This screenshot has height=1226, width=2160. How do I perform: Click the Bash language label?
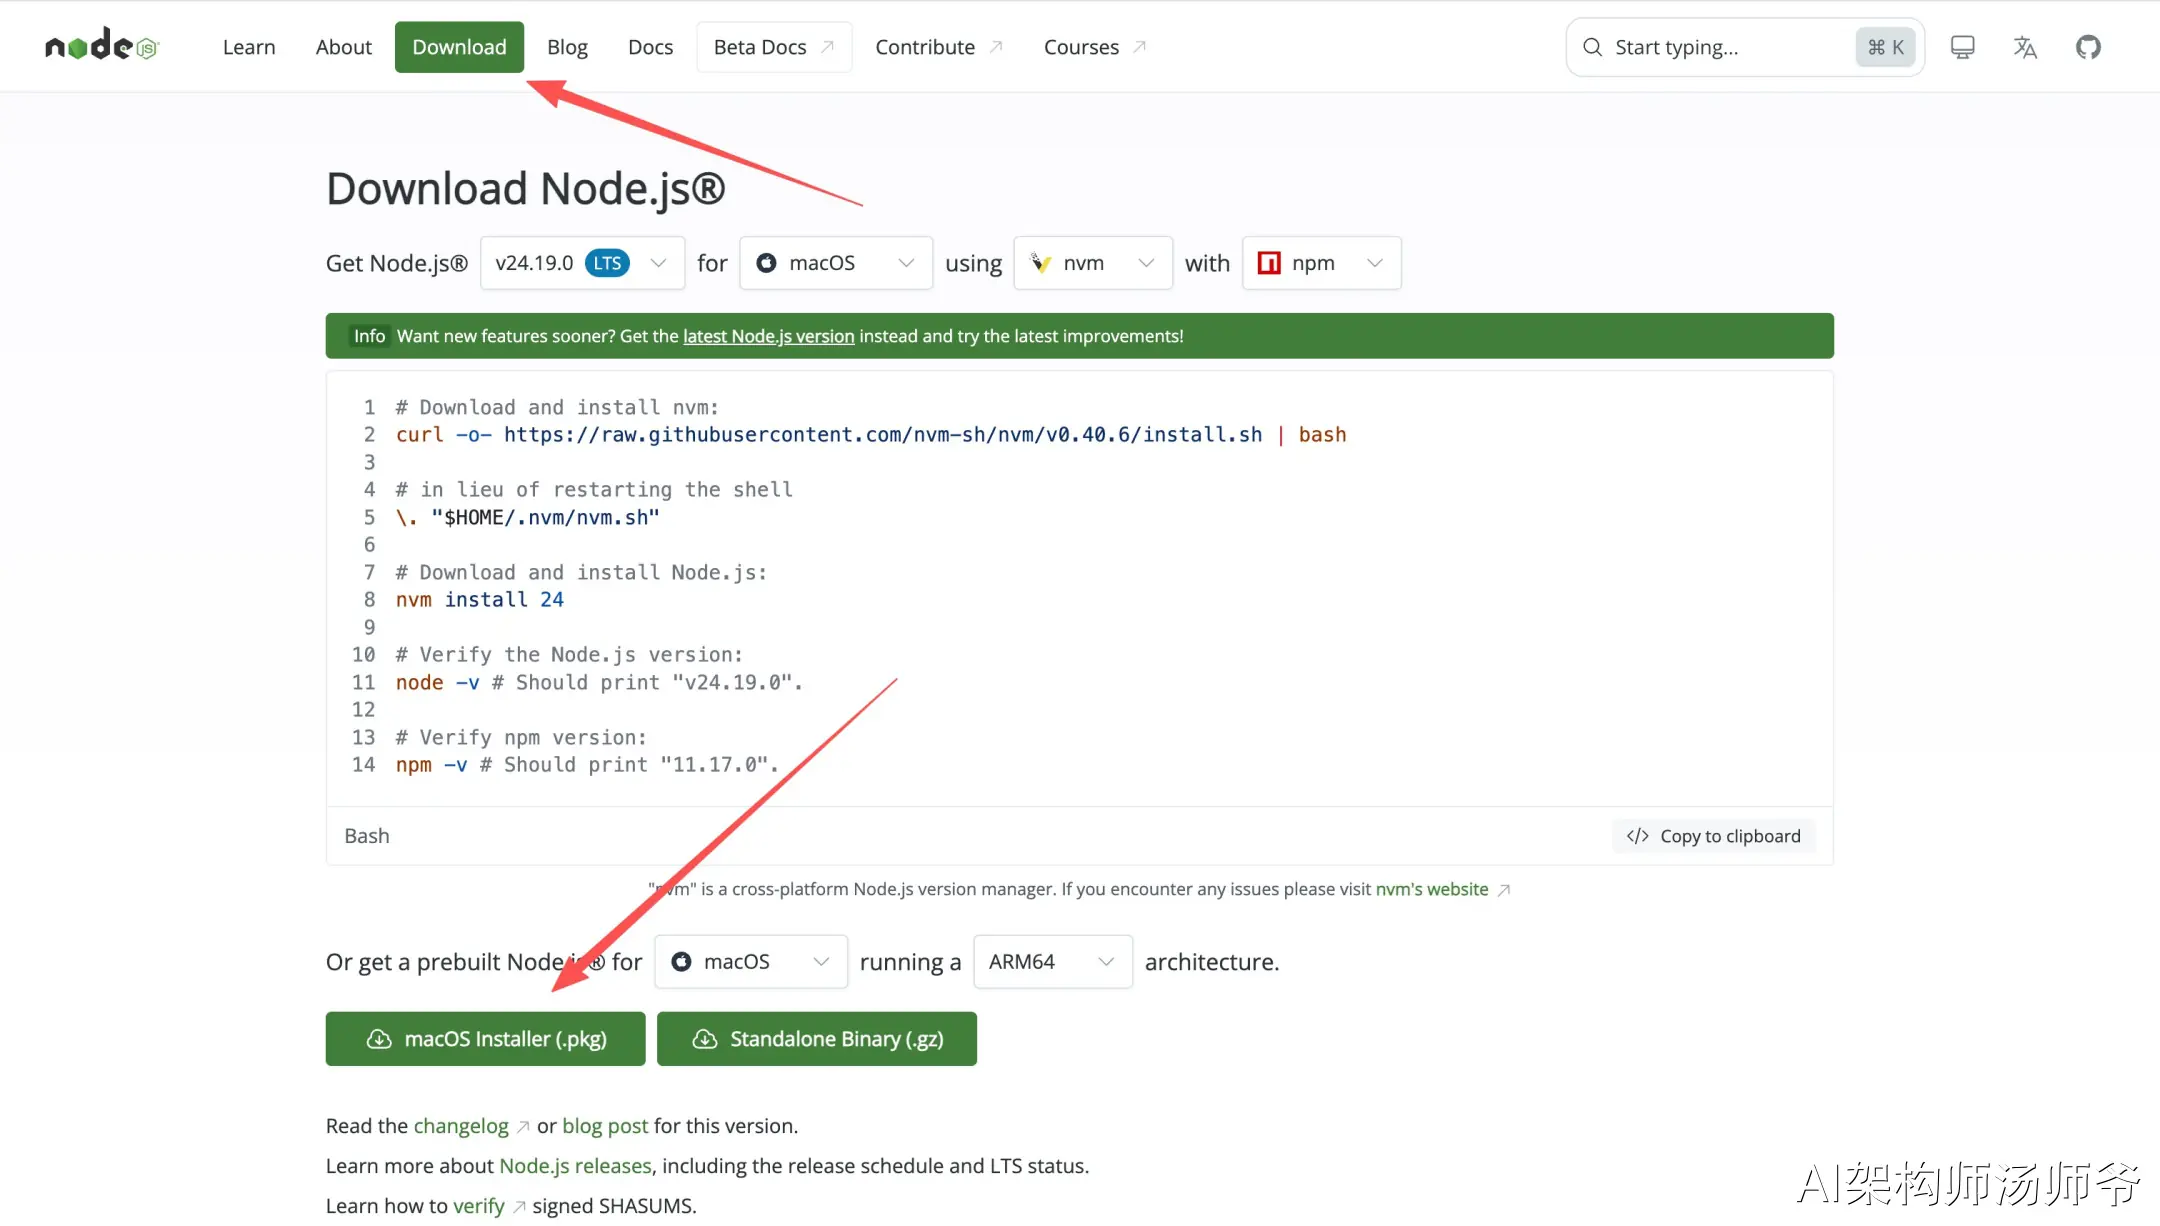tap(367, 836)
